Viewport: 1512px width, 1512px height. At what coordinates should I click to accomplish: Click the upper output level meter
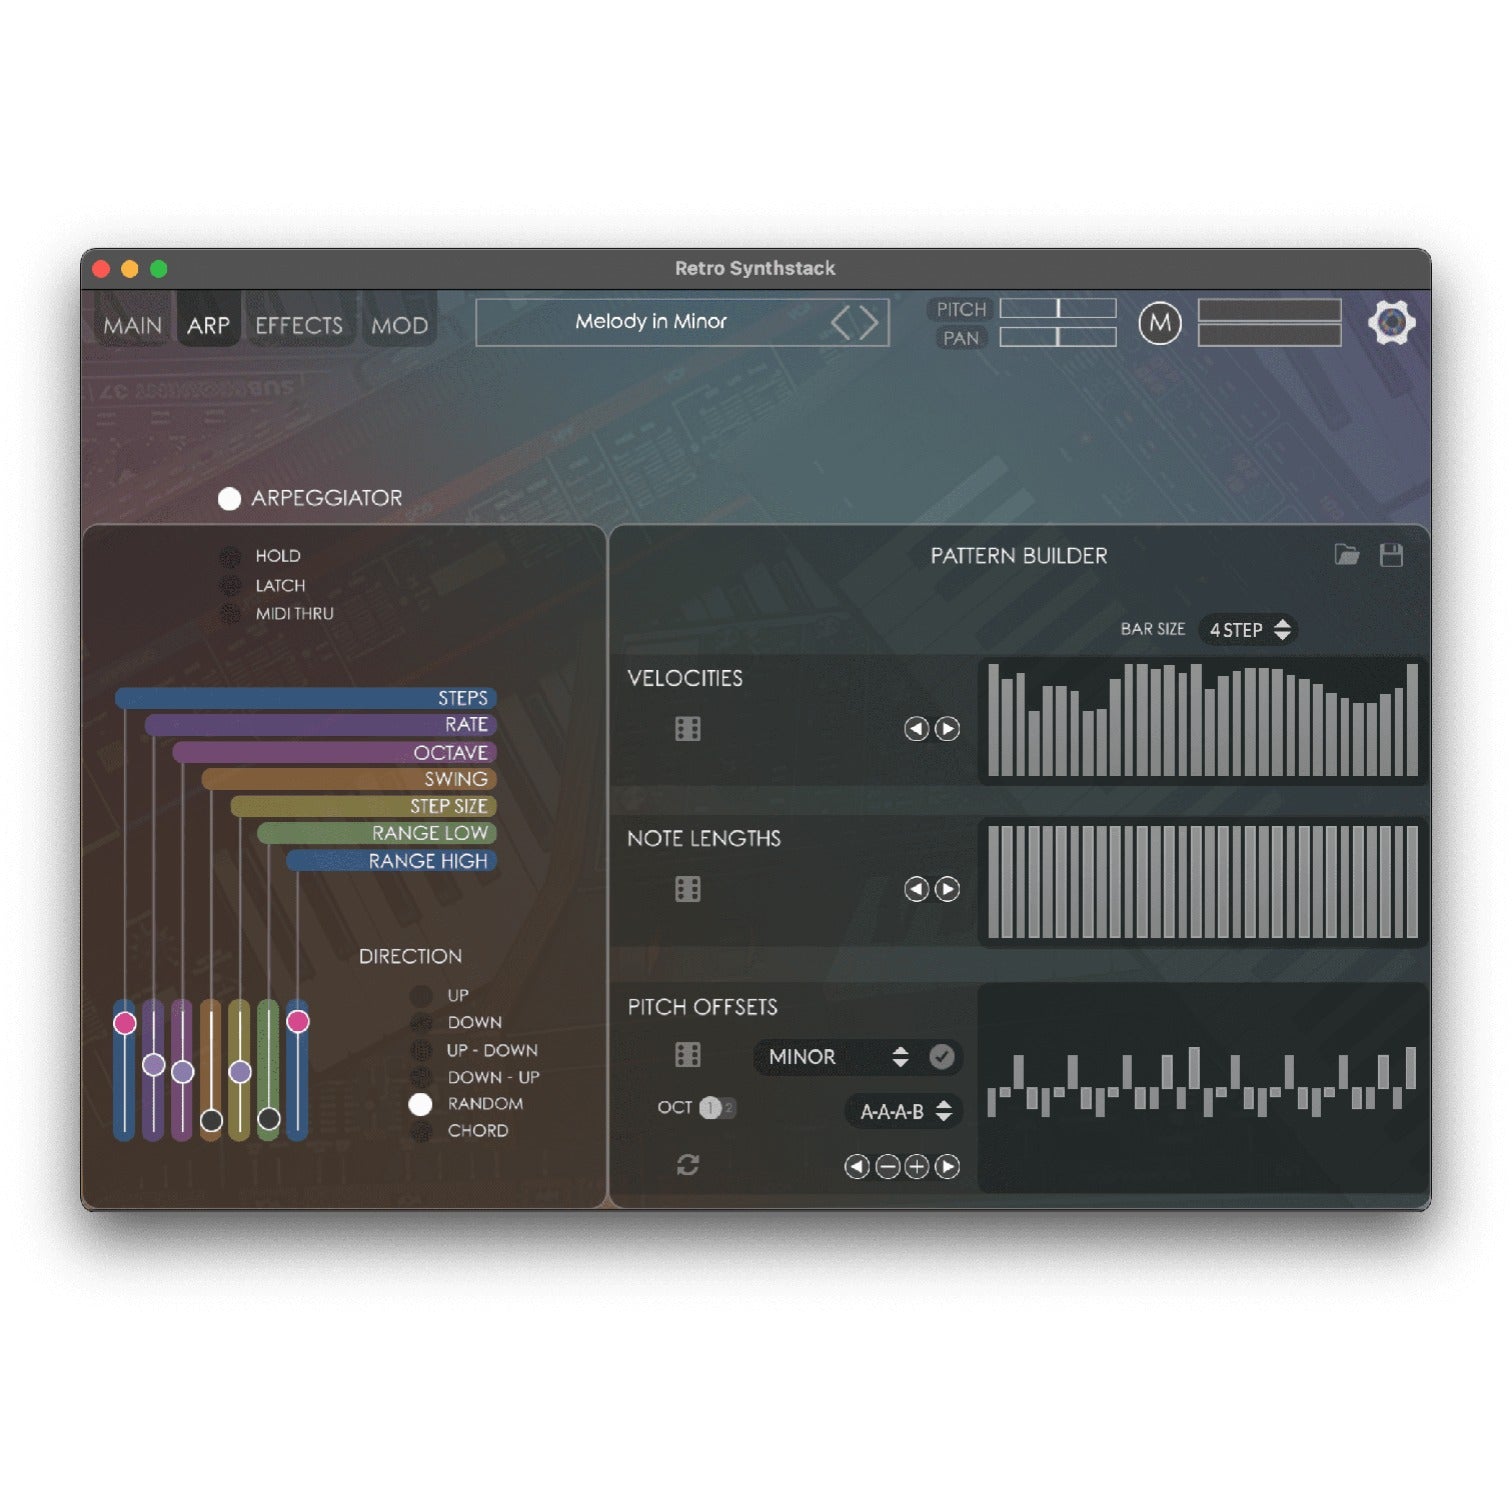coord(1269,309)
